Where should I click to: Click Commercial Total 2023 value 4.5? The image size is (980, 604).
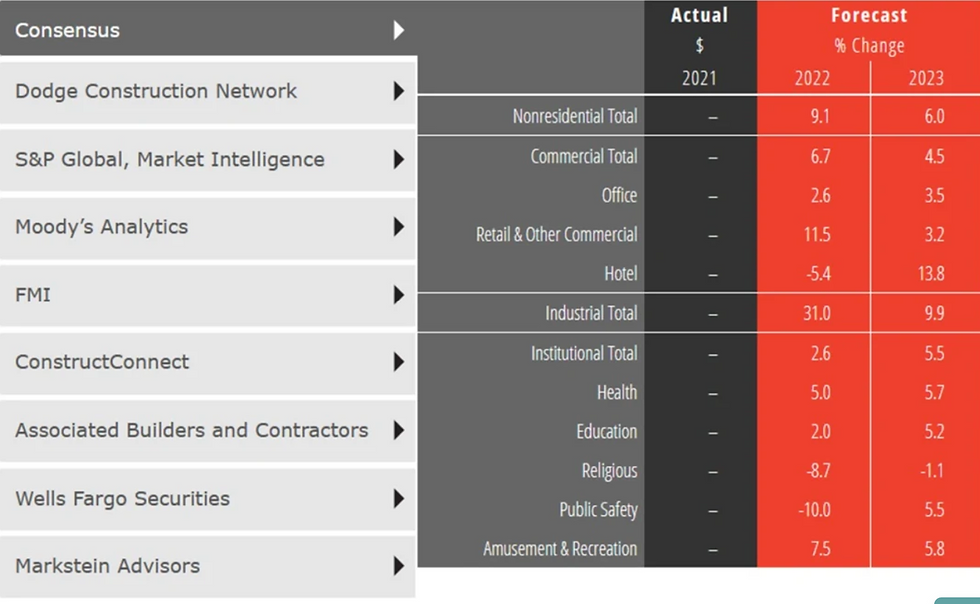tap(934, 156)
